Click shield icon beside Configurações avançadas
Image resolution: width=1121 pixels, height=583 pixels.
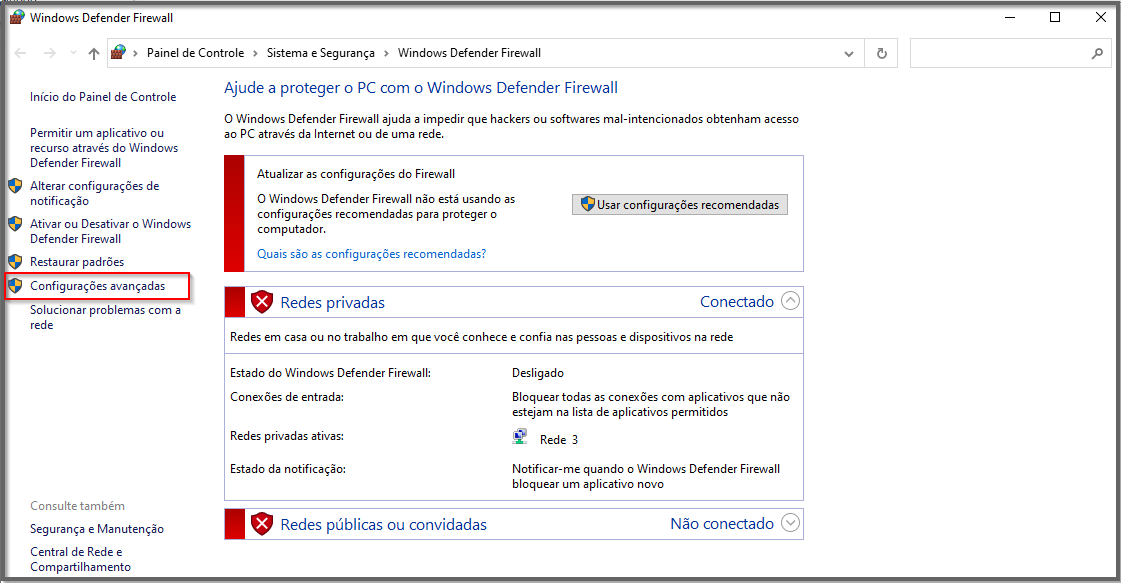[15, 286]
